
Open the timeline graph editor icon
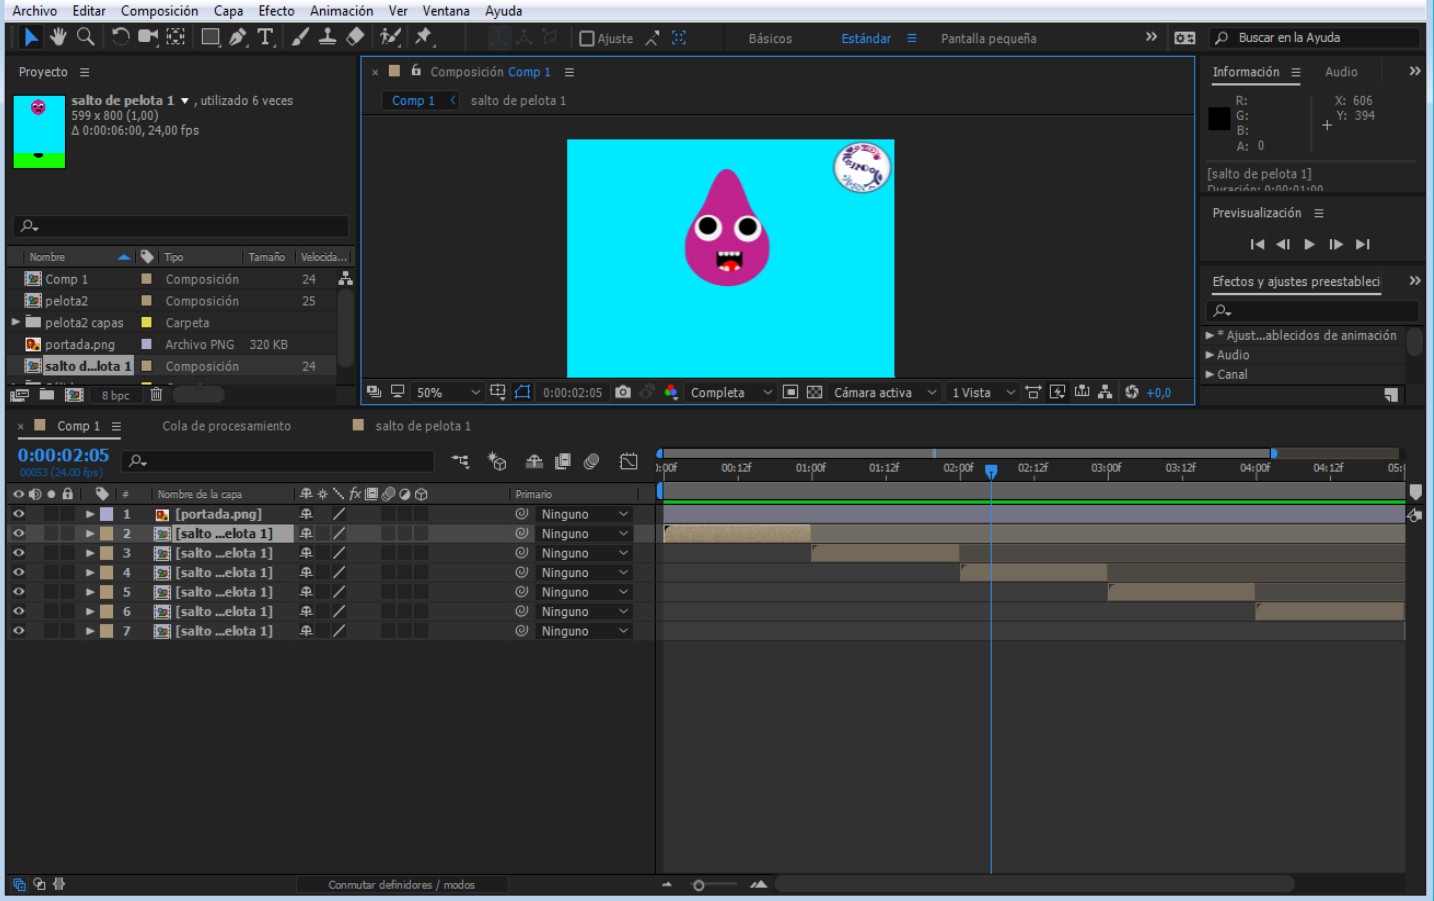pos(629,461)
